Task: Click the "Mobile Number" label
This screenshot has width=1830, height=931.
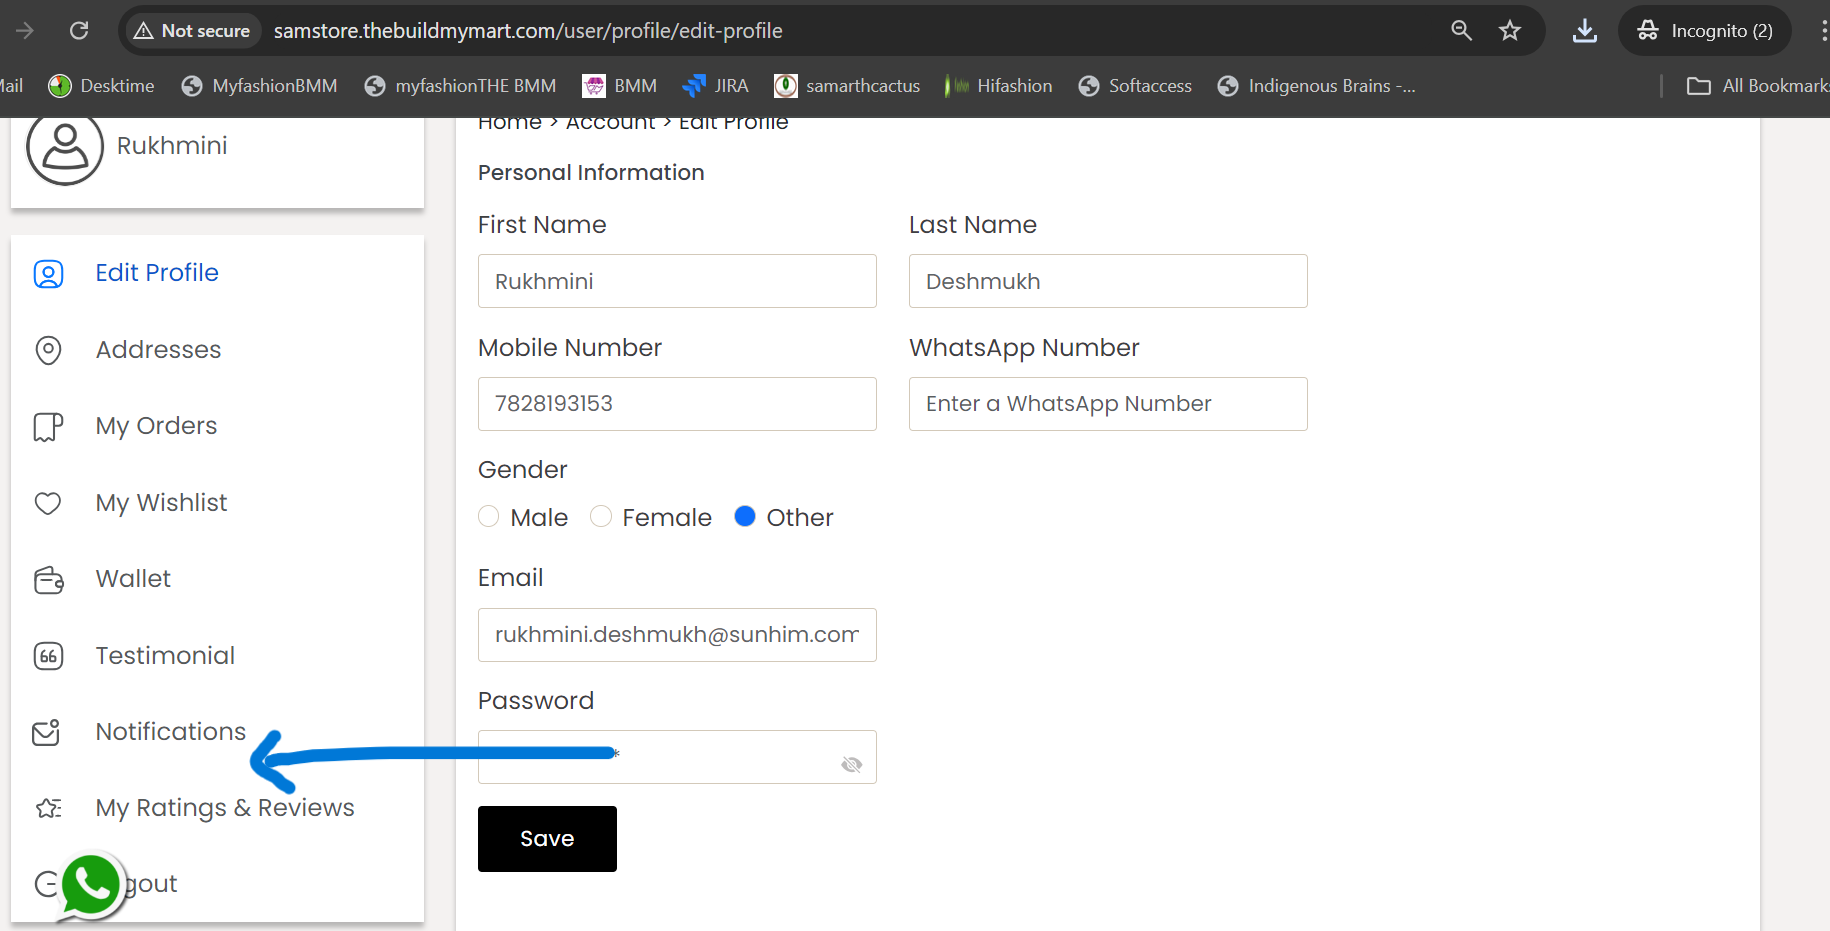Action: 570,348
